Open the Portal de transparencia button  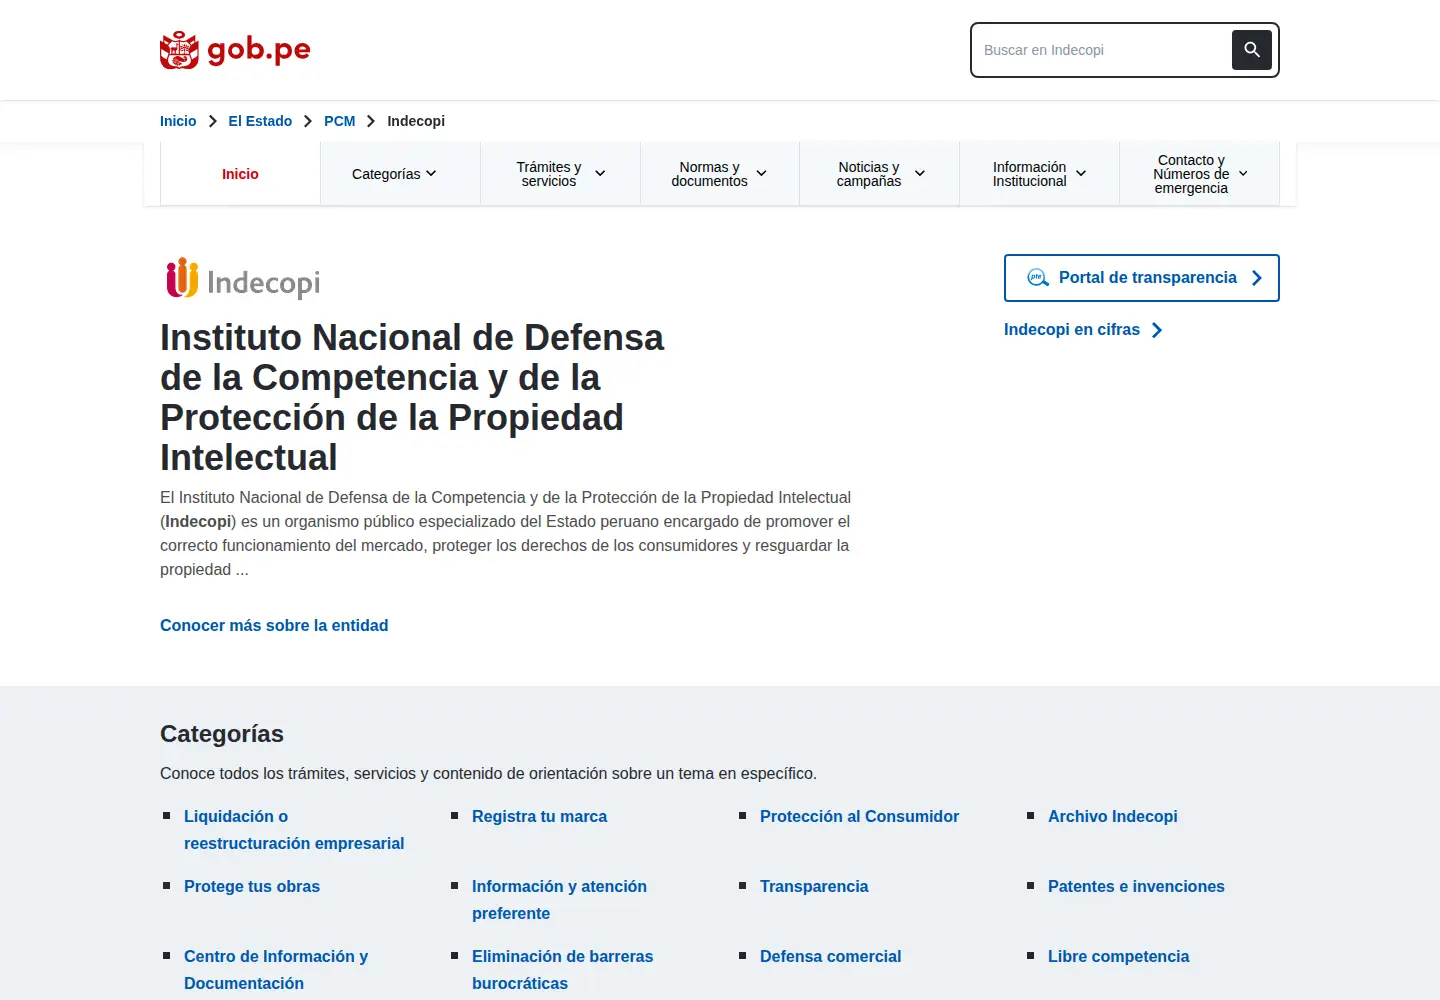[x=1142, y=278]
